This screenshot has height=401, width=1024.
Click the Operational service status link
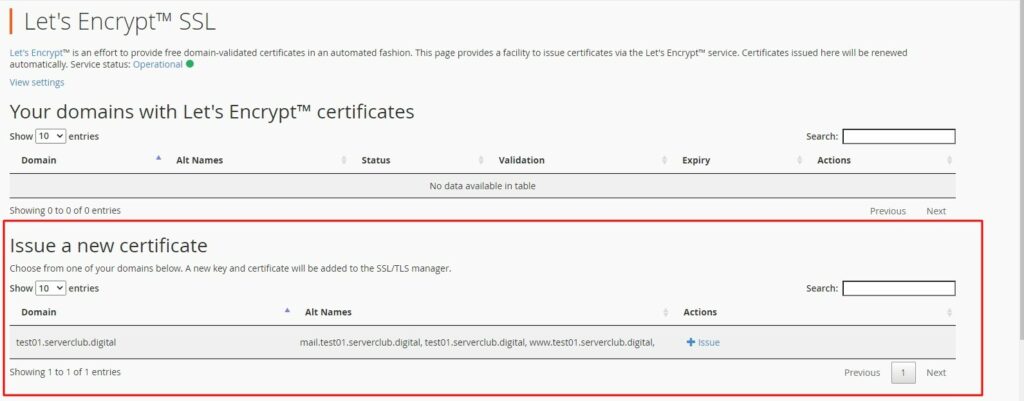tap(157, 65)
